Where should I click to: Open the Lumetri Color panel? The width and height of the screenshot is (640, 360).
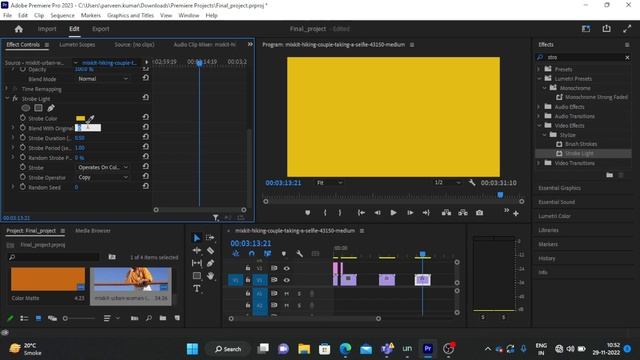tap(554, 216)
